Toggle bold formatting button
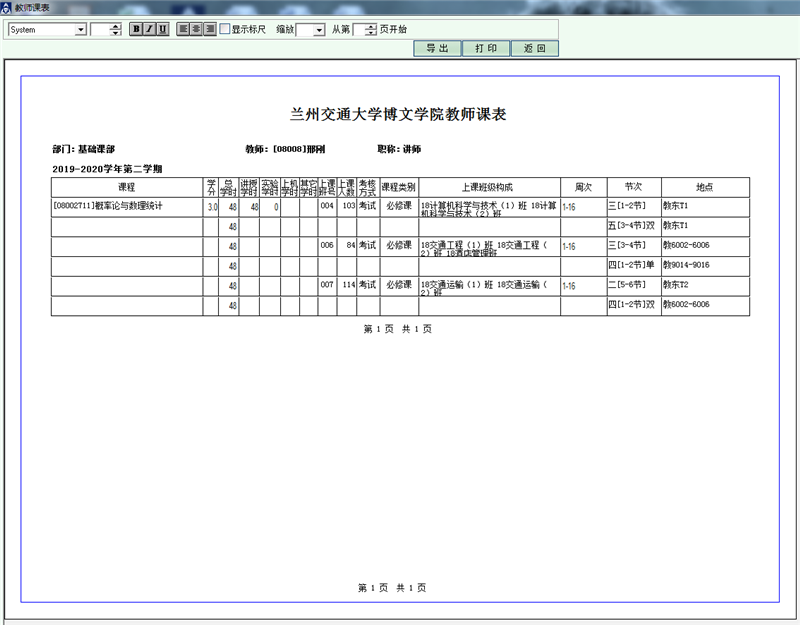 (136, 29)
